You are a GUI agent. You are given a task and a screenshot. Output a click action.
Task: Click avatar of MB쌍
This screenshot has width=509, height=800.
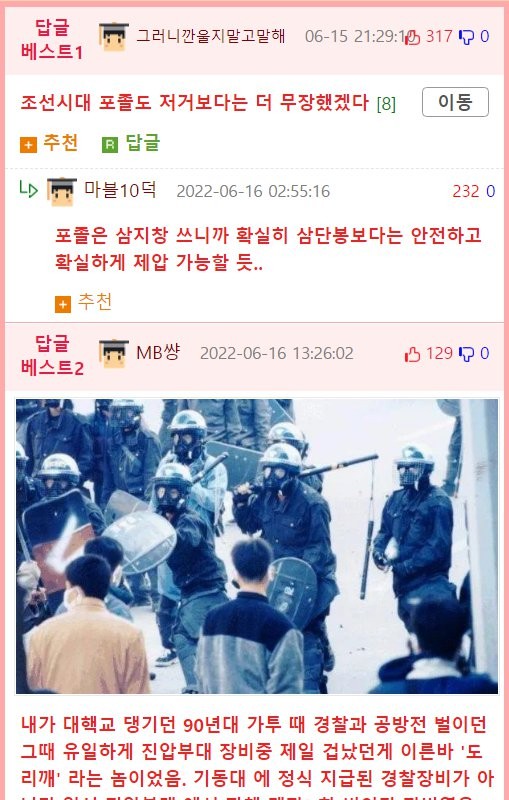click(114, 354)
